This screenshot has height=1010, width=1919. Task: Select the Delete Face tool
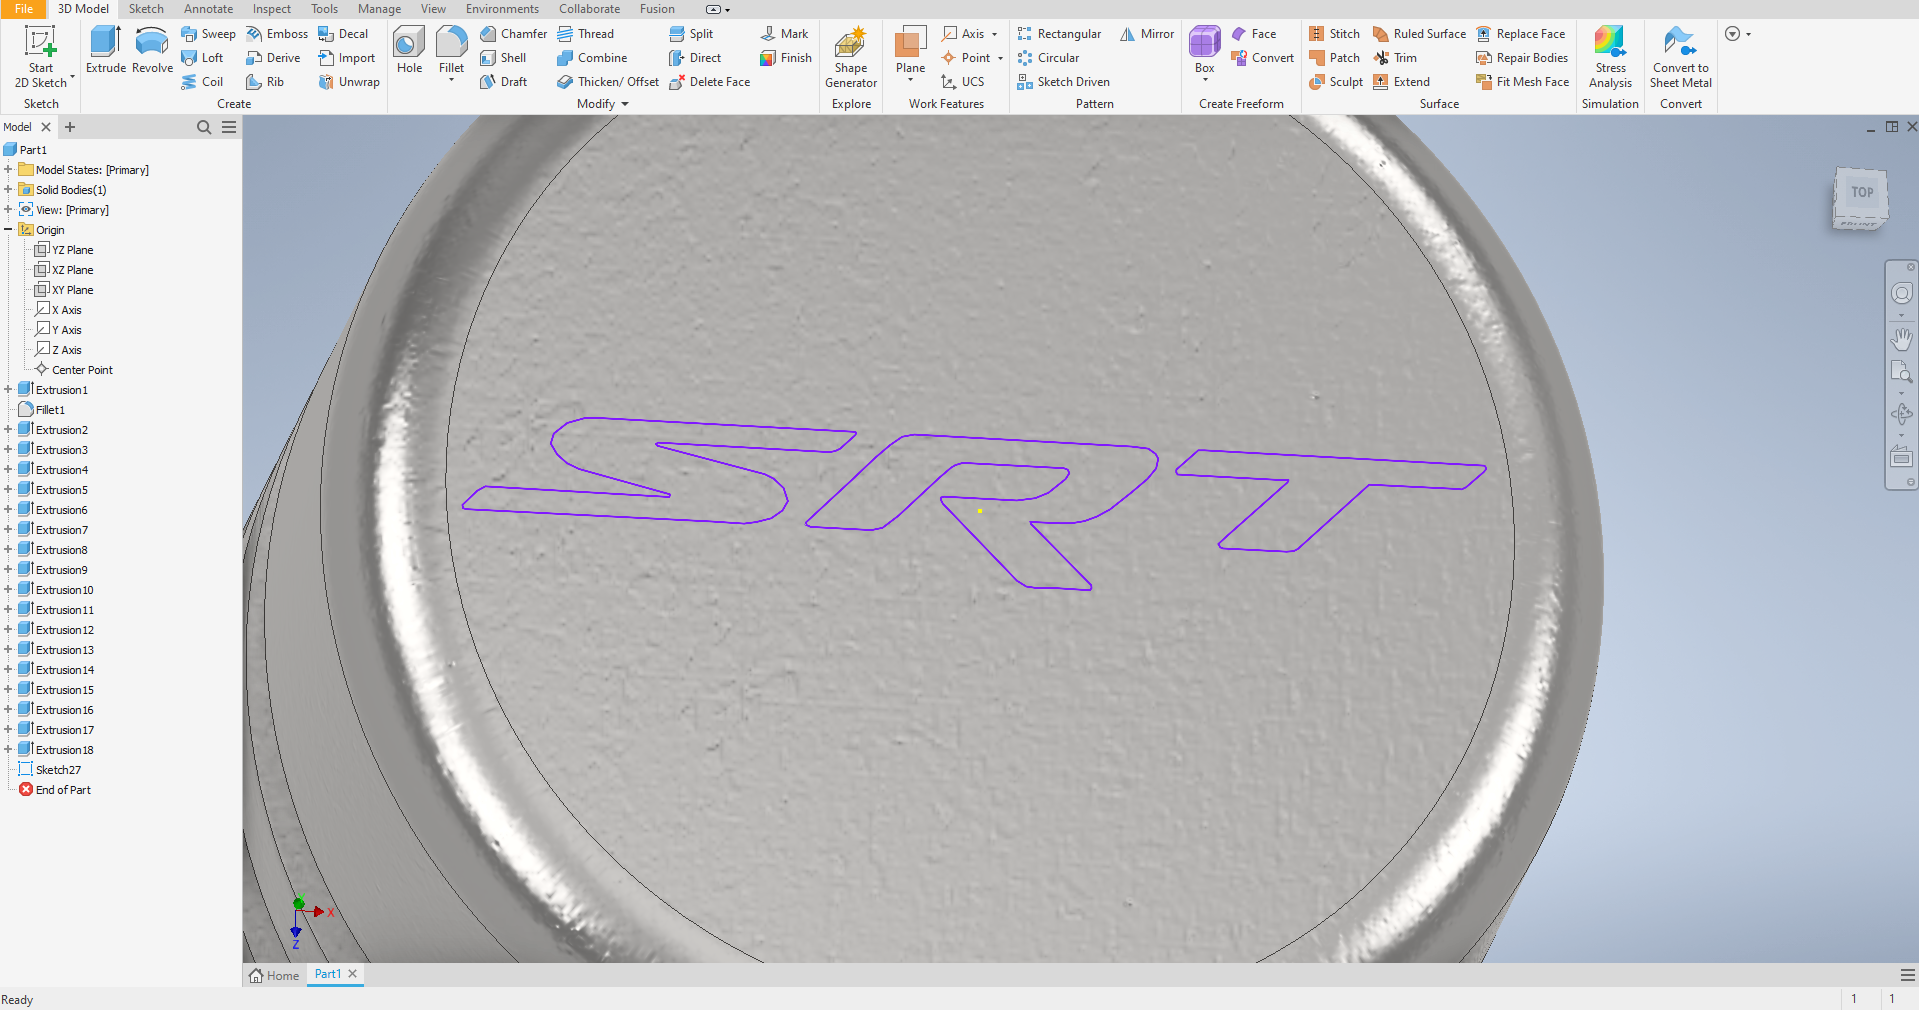tap(709, 82)
